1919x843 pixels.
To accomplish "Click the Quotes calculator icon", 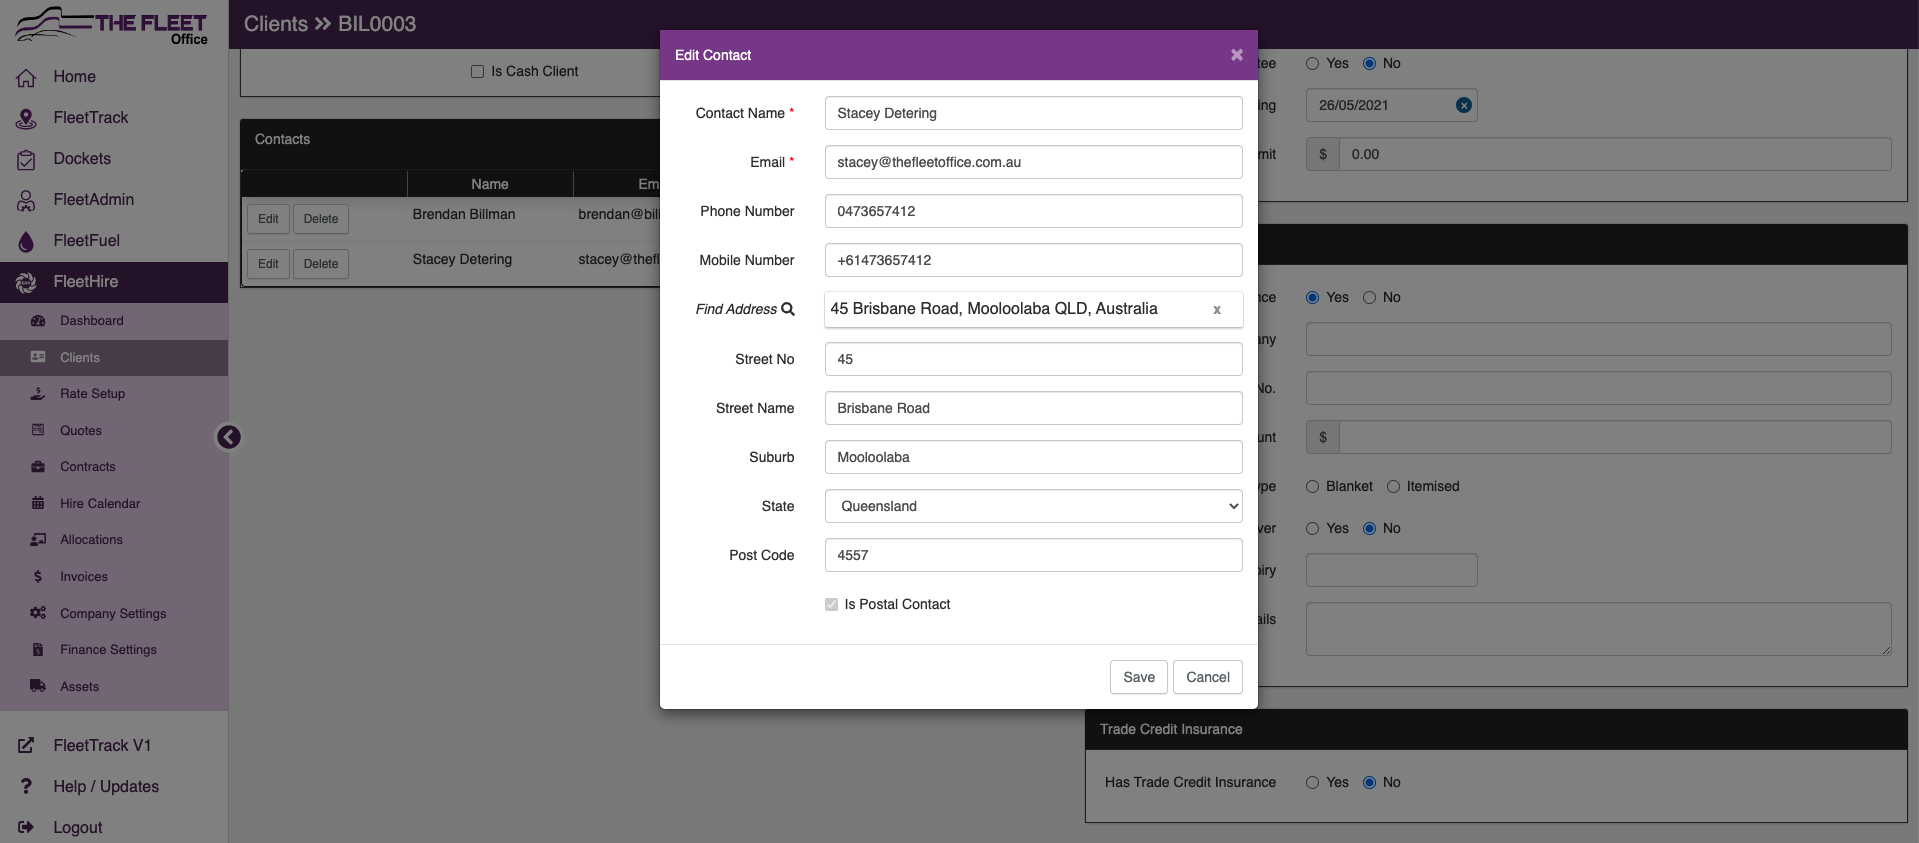I will click(38, 430).
